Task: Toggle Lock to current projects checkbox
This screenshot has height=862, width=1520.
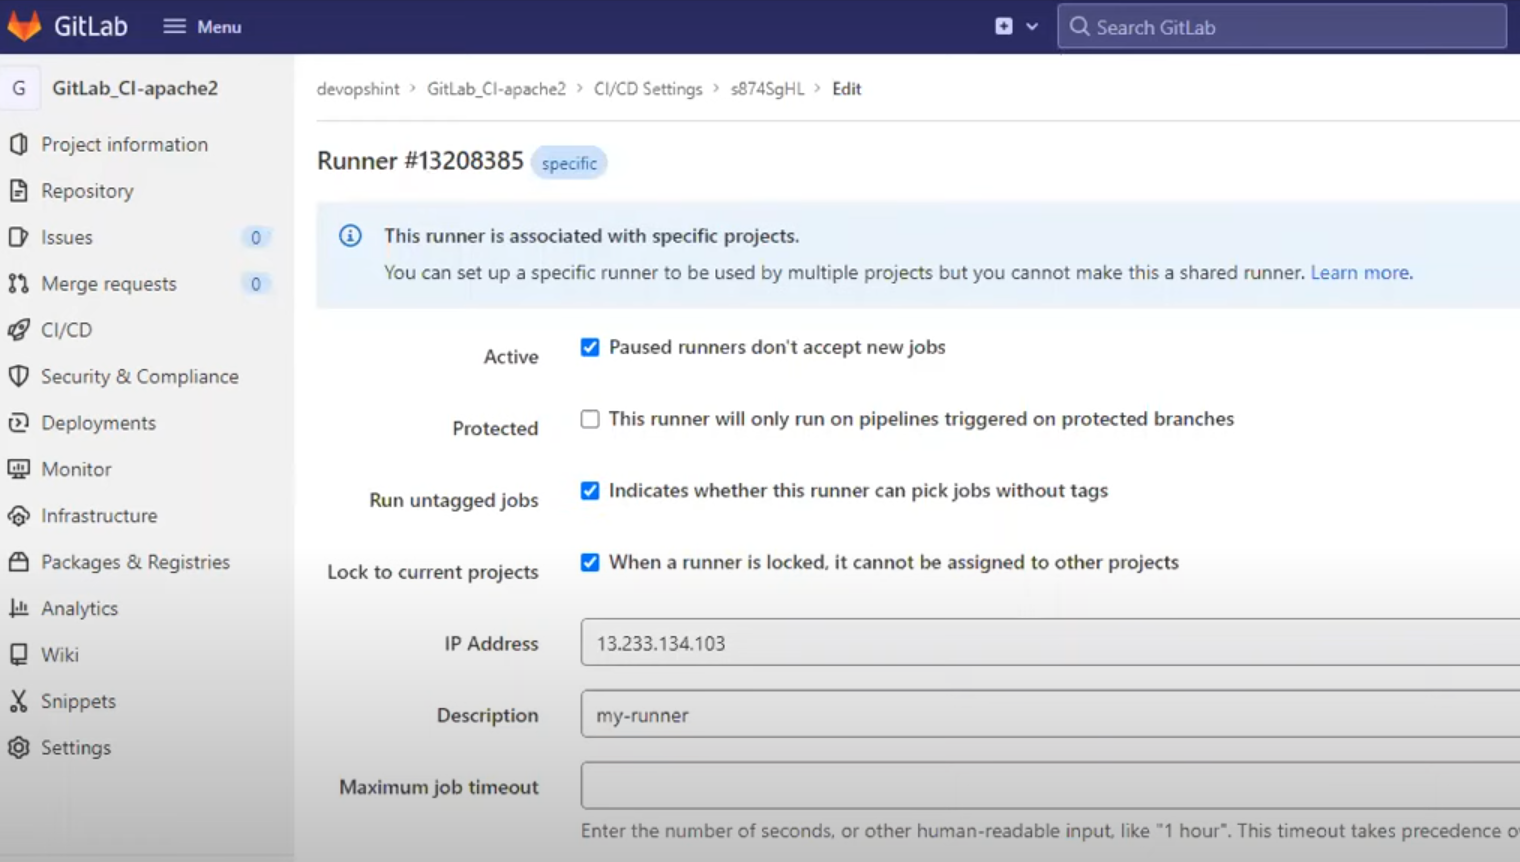Action: 590,562
